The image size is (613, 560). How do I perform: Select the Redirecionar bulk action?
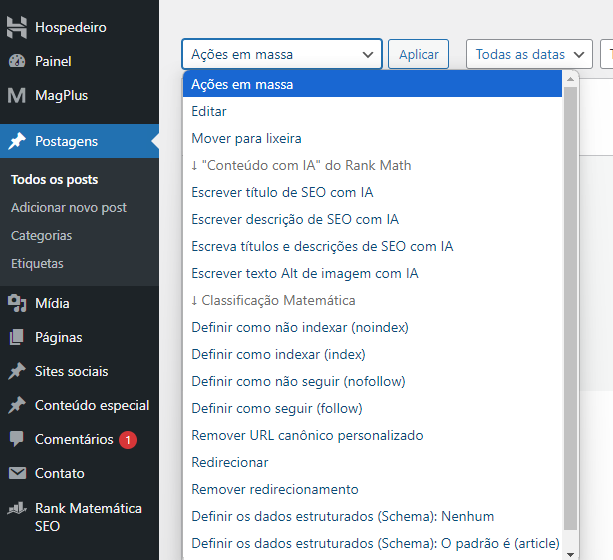[229, 462]
